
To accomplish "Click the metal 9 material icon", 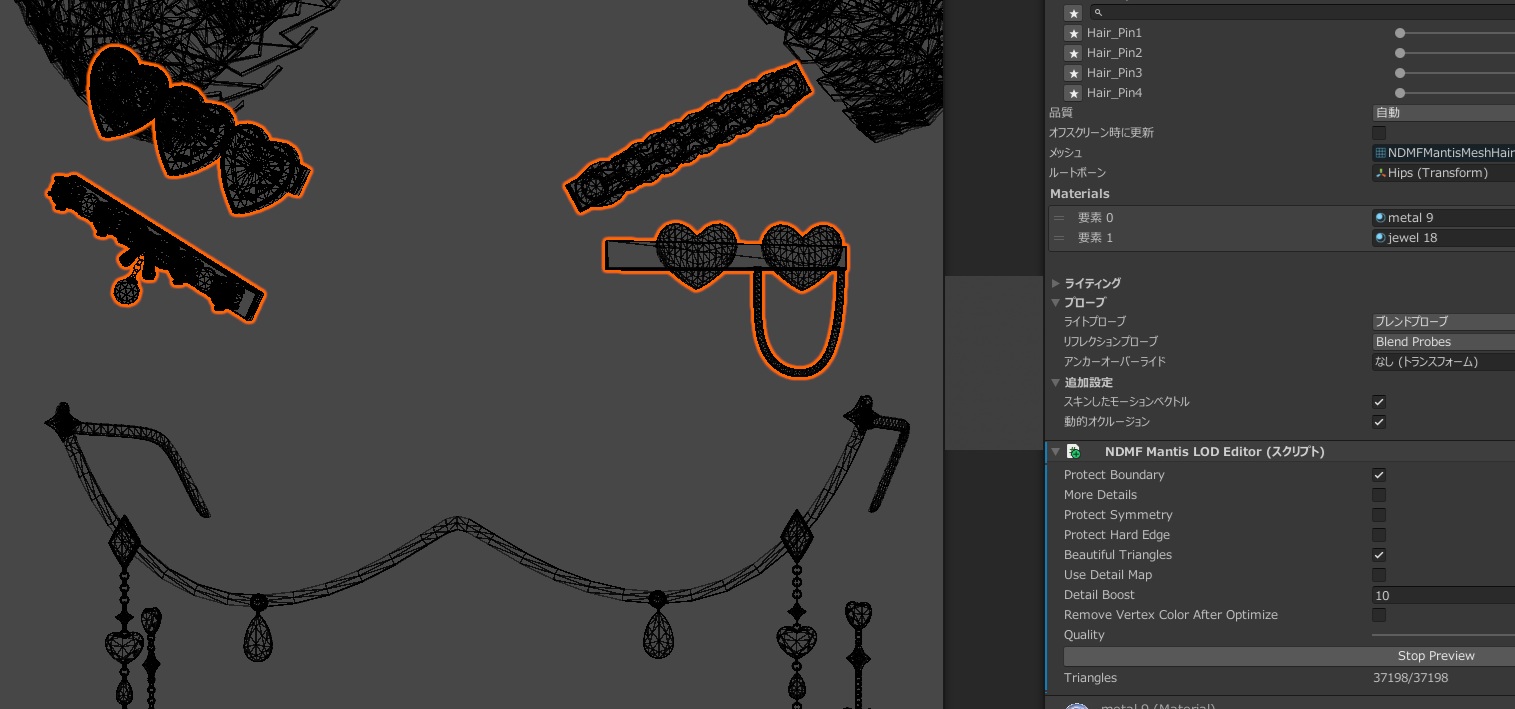I will [1380, 218].
